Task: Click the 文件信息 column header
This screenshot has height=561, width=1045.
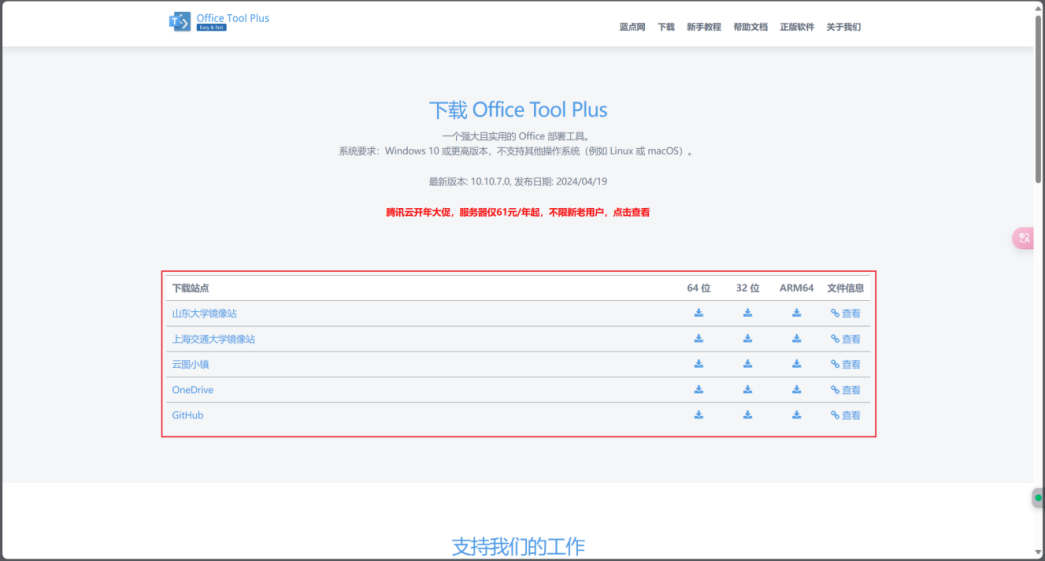Action: tap(846, 288)
